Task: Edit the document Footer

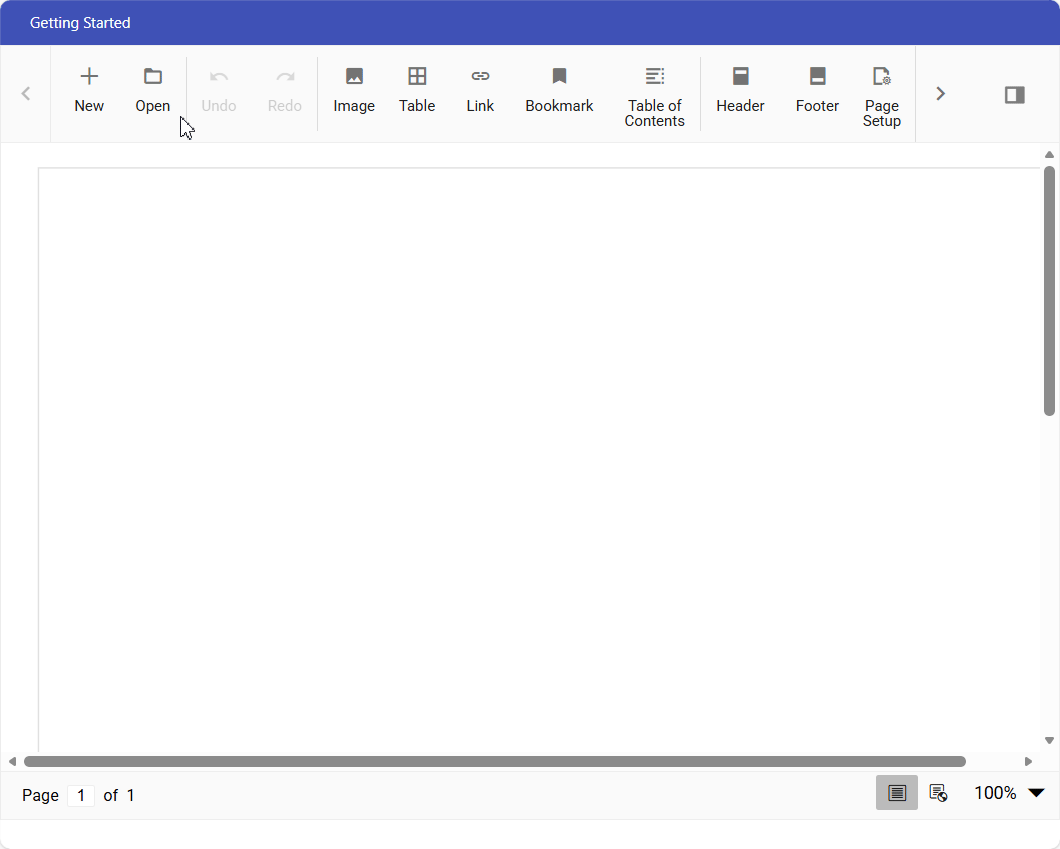Action: click(817, 90)
